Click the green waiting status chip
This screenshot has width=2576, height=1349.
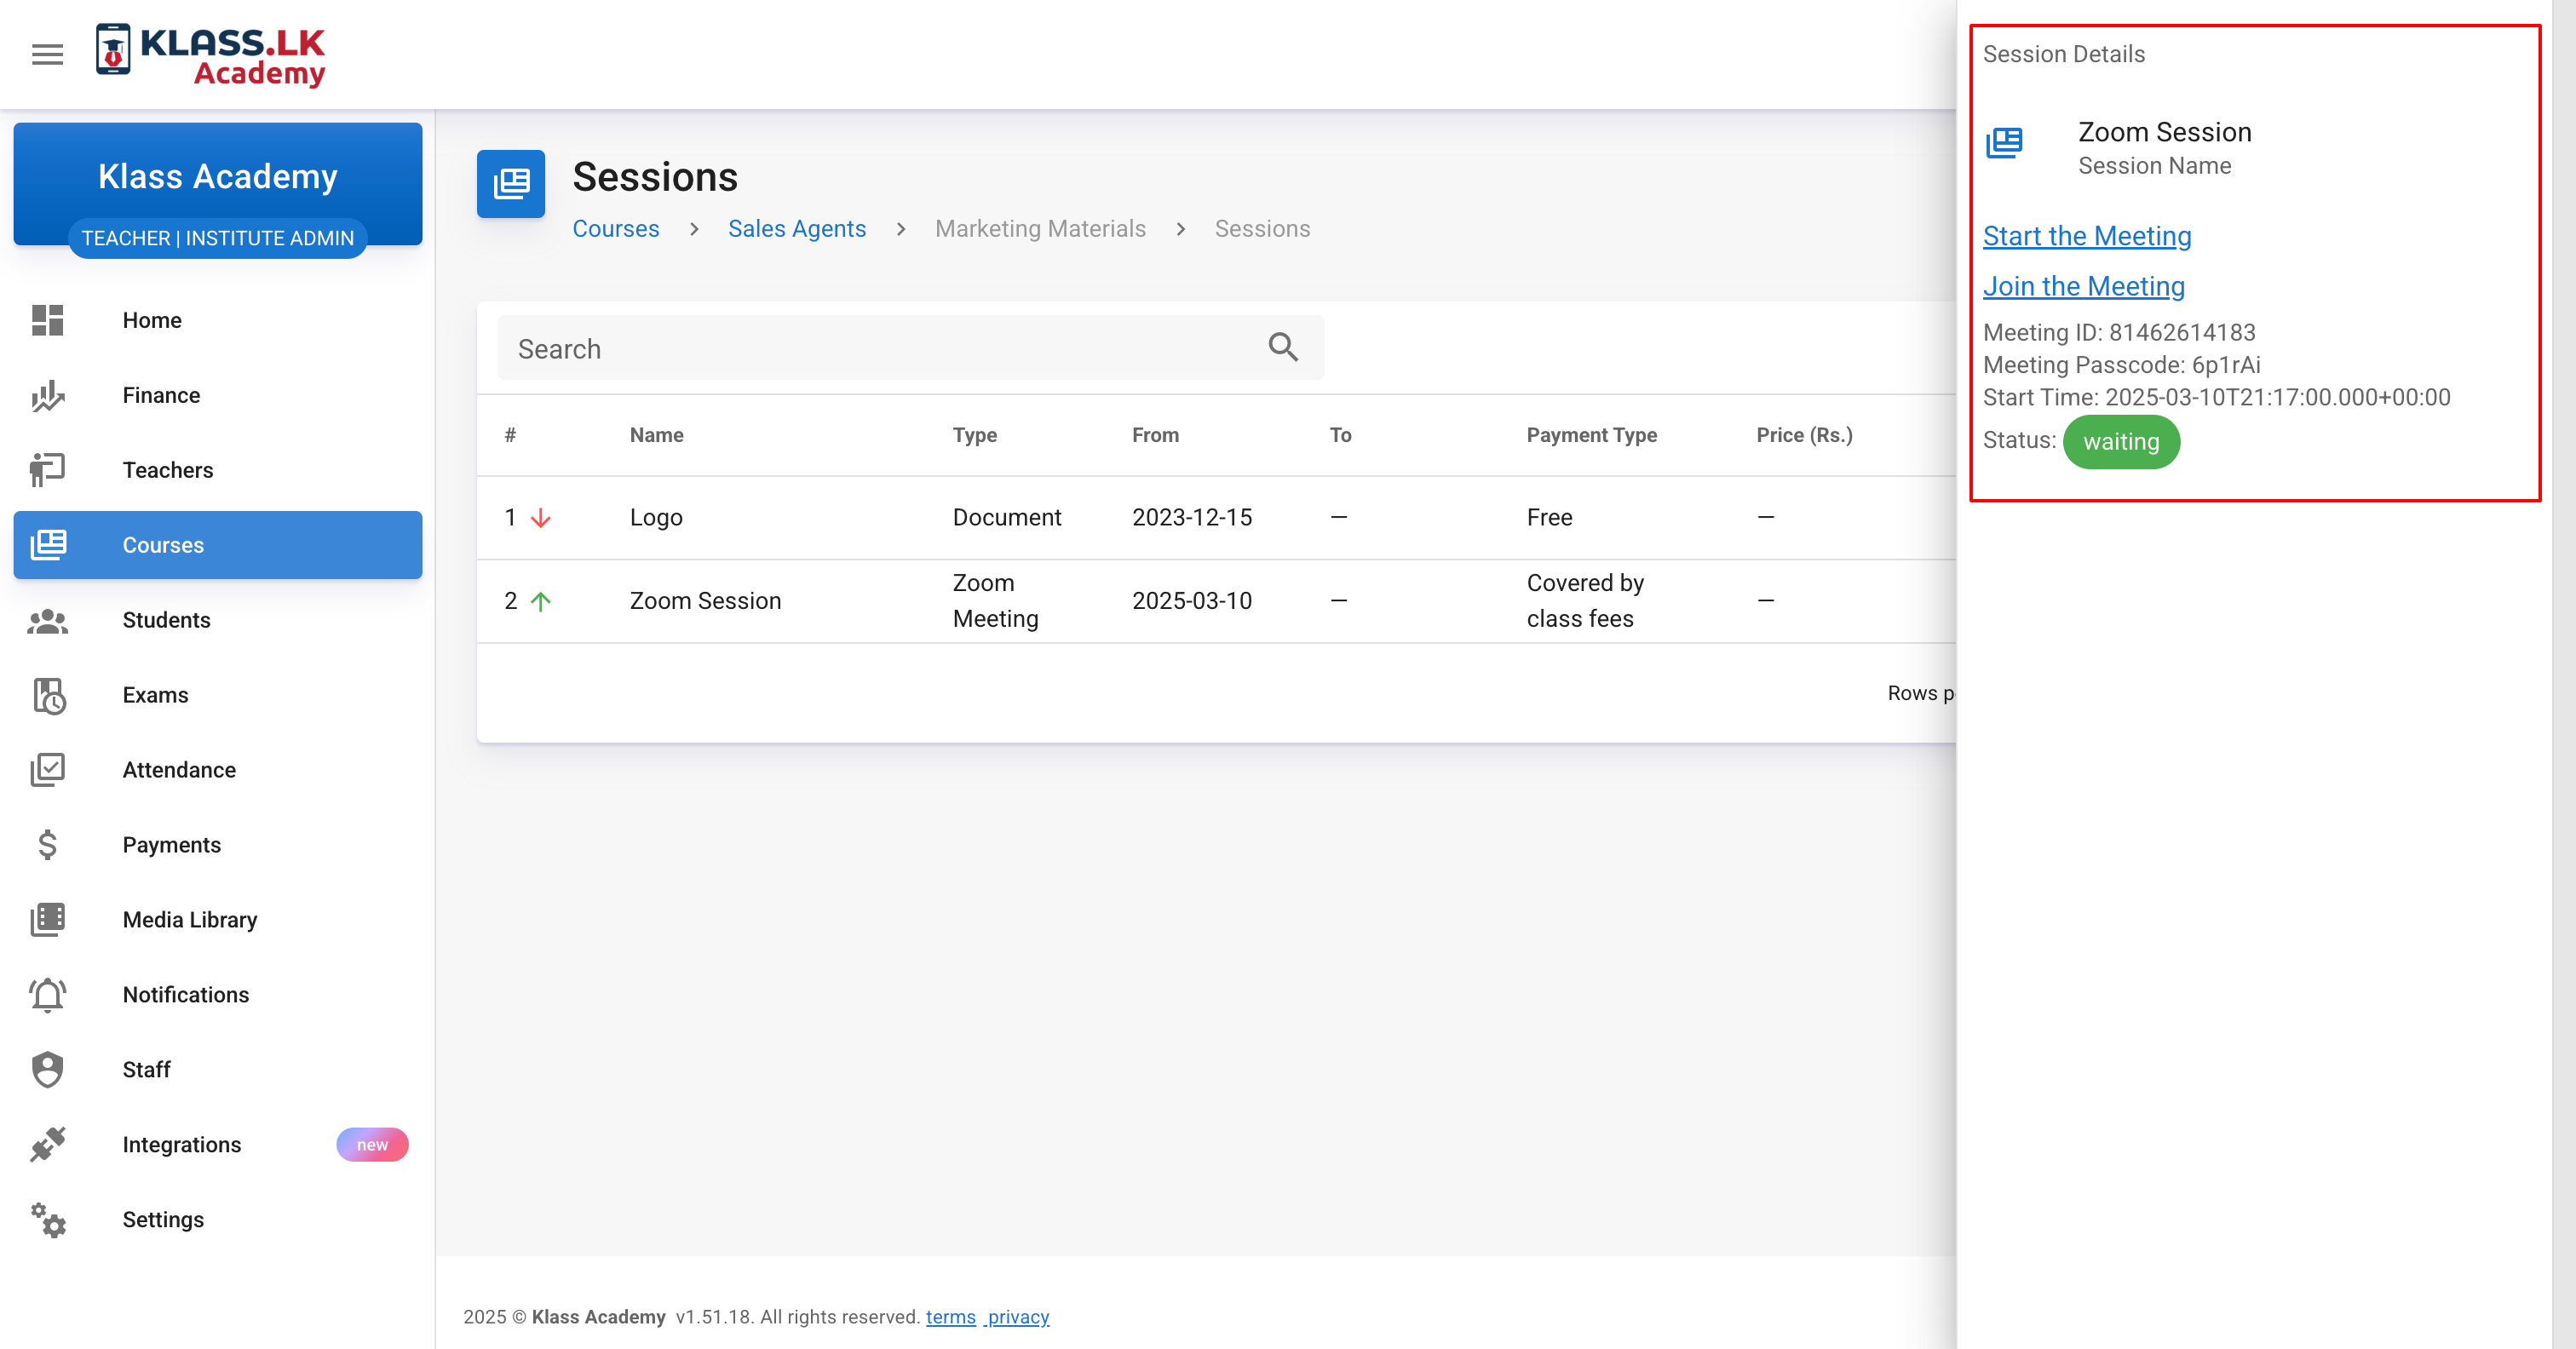[2120, 442]
